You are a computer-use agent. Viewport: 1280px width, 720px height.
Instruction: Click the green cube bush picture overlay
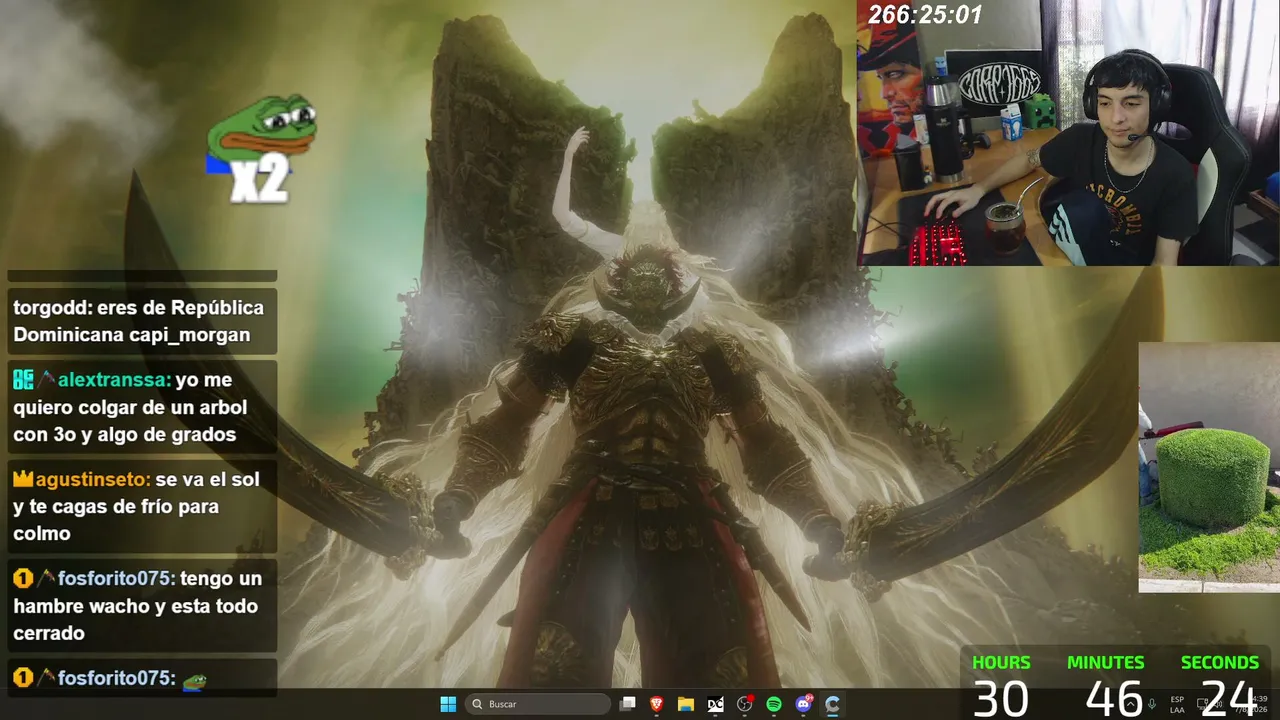1209,467
